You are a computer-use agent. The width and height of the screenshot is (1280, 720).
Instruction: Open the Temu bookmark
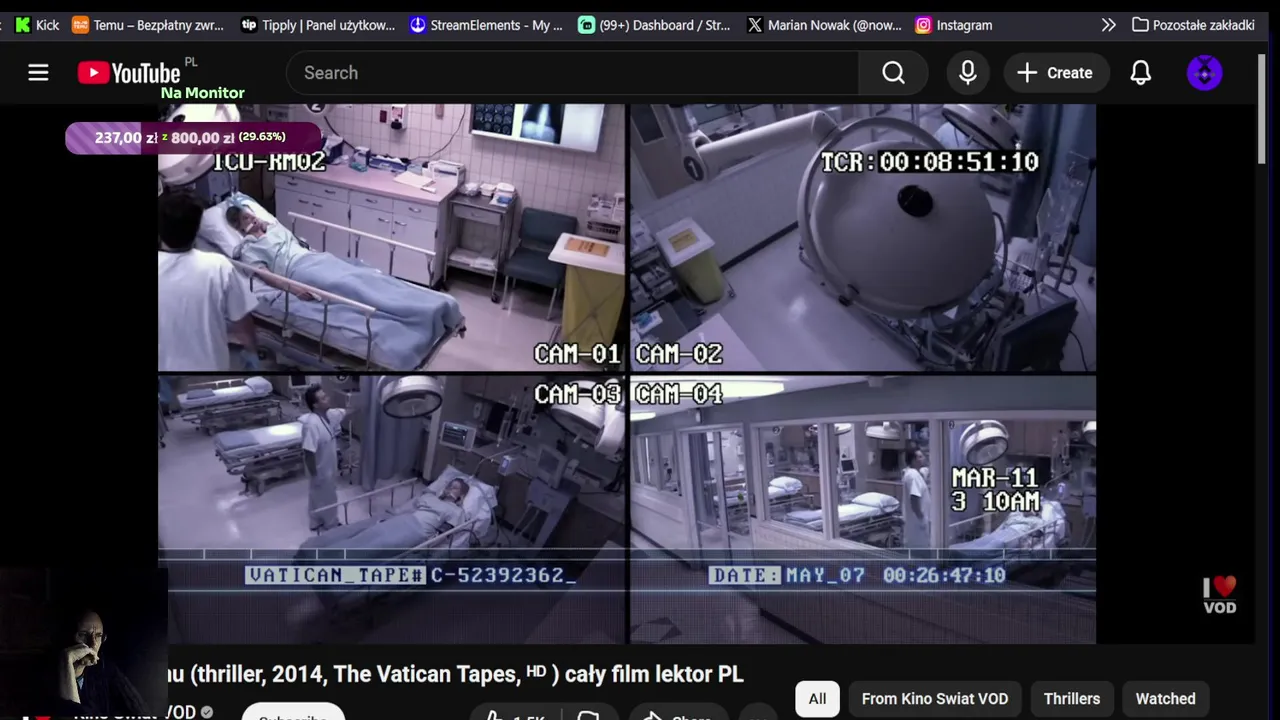[x=148, y=25]
